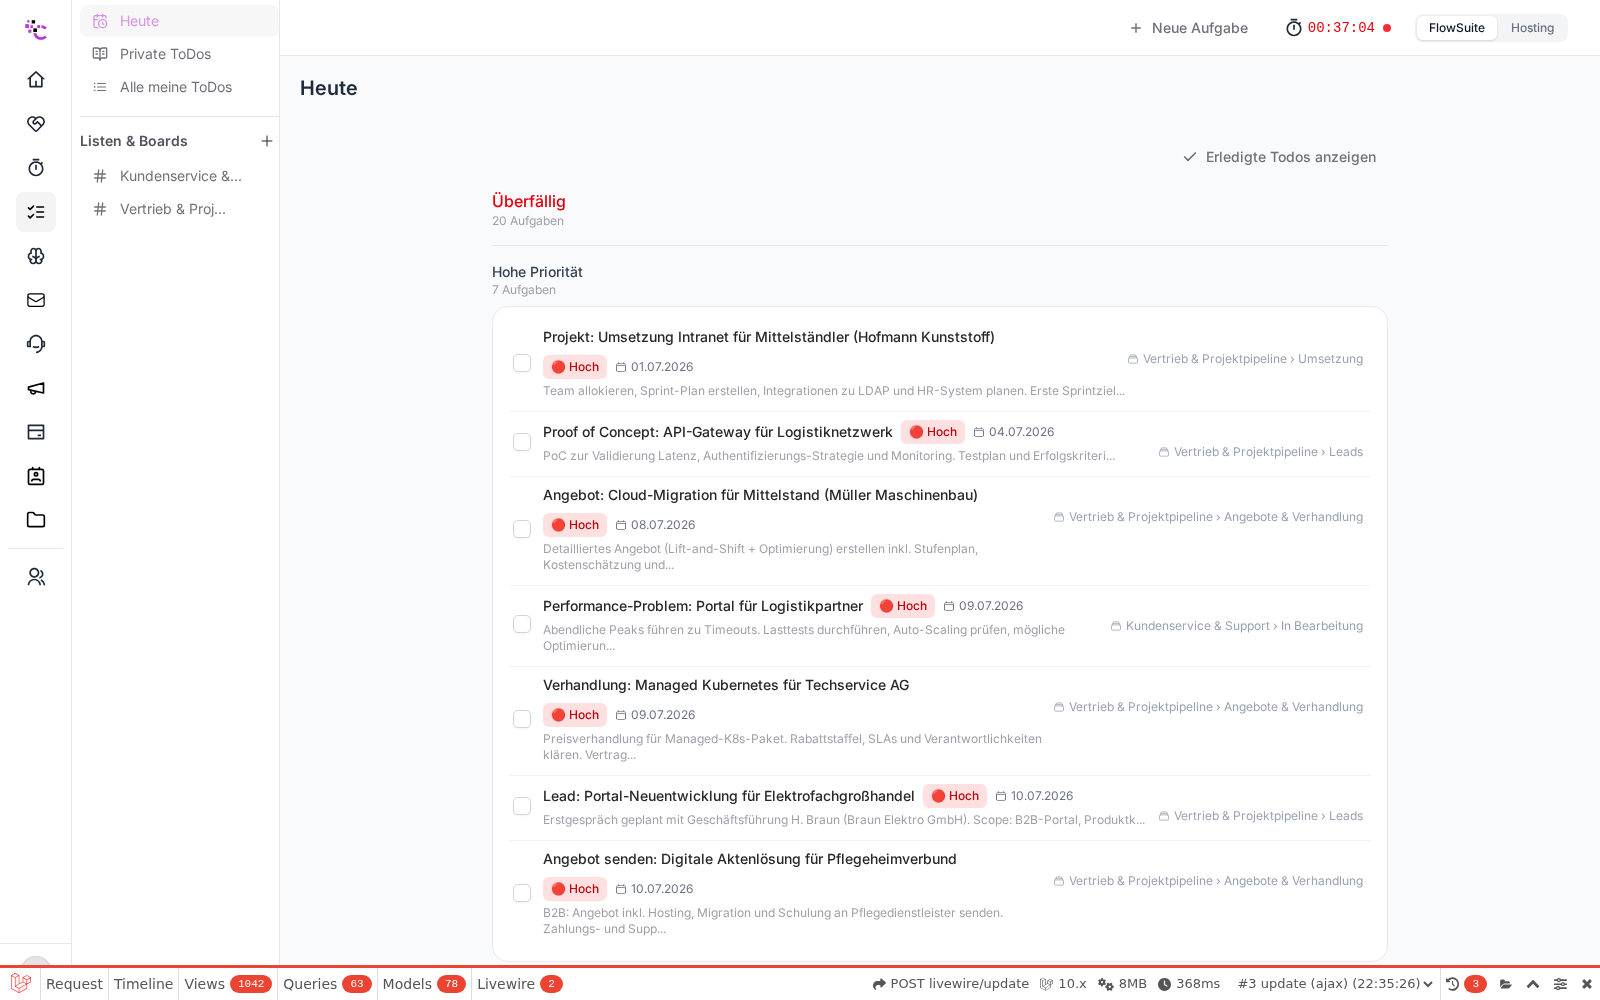Create a task via Neue Aufgabe
Screen dimensions: 1600x1000
[x=1188, y=28]
